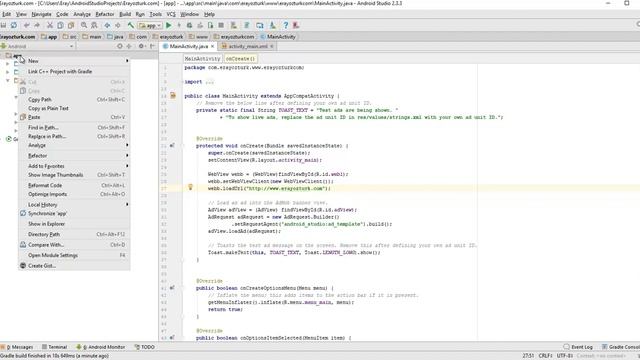The image size is (640, 360).
Task: Select Link C++ Project with Gradle
Action: [x=74, y=71]
